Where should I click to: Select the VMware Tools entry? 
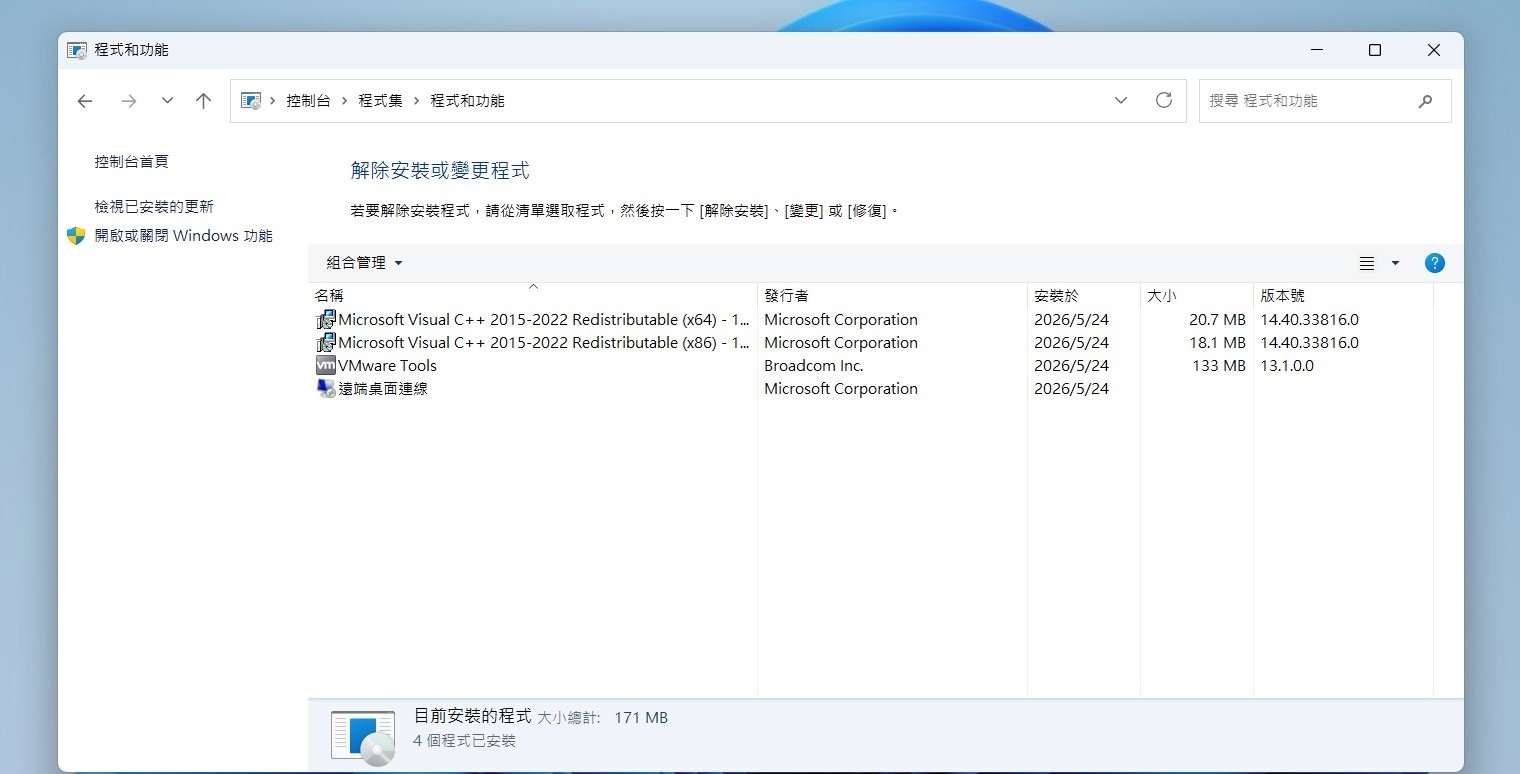click(870, 366)
